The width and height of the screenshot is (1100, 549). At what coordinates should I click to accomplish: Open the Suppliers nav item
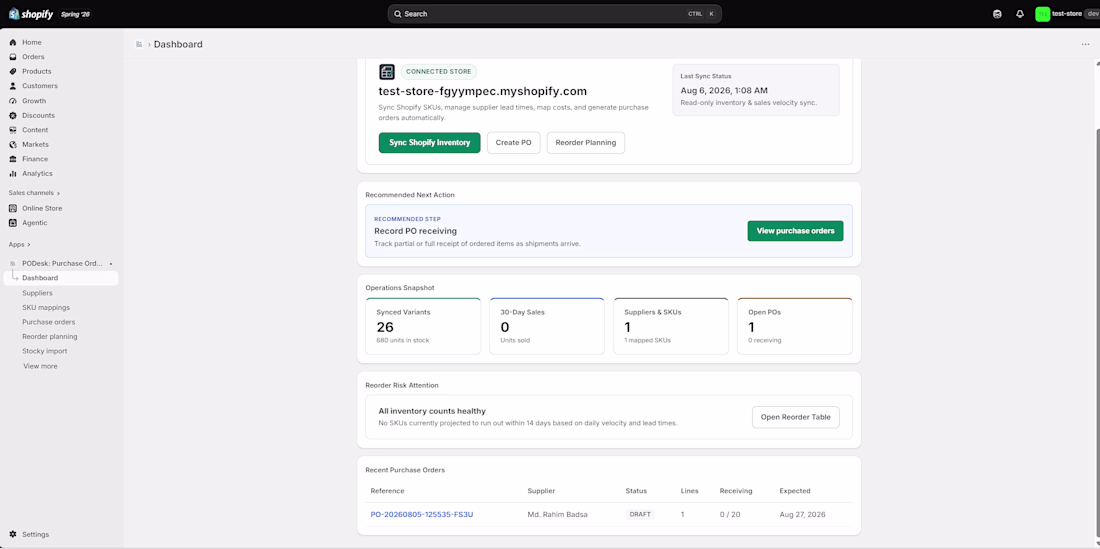tap(37, 293)
